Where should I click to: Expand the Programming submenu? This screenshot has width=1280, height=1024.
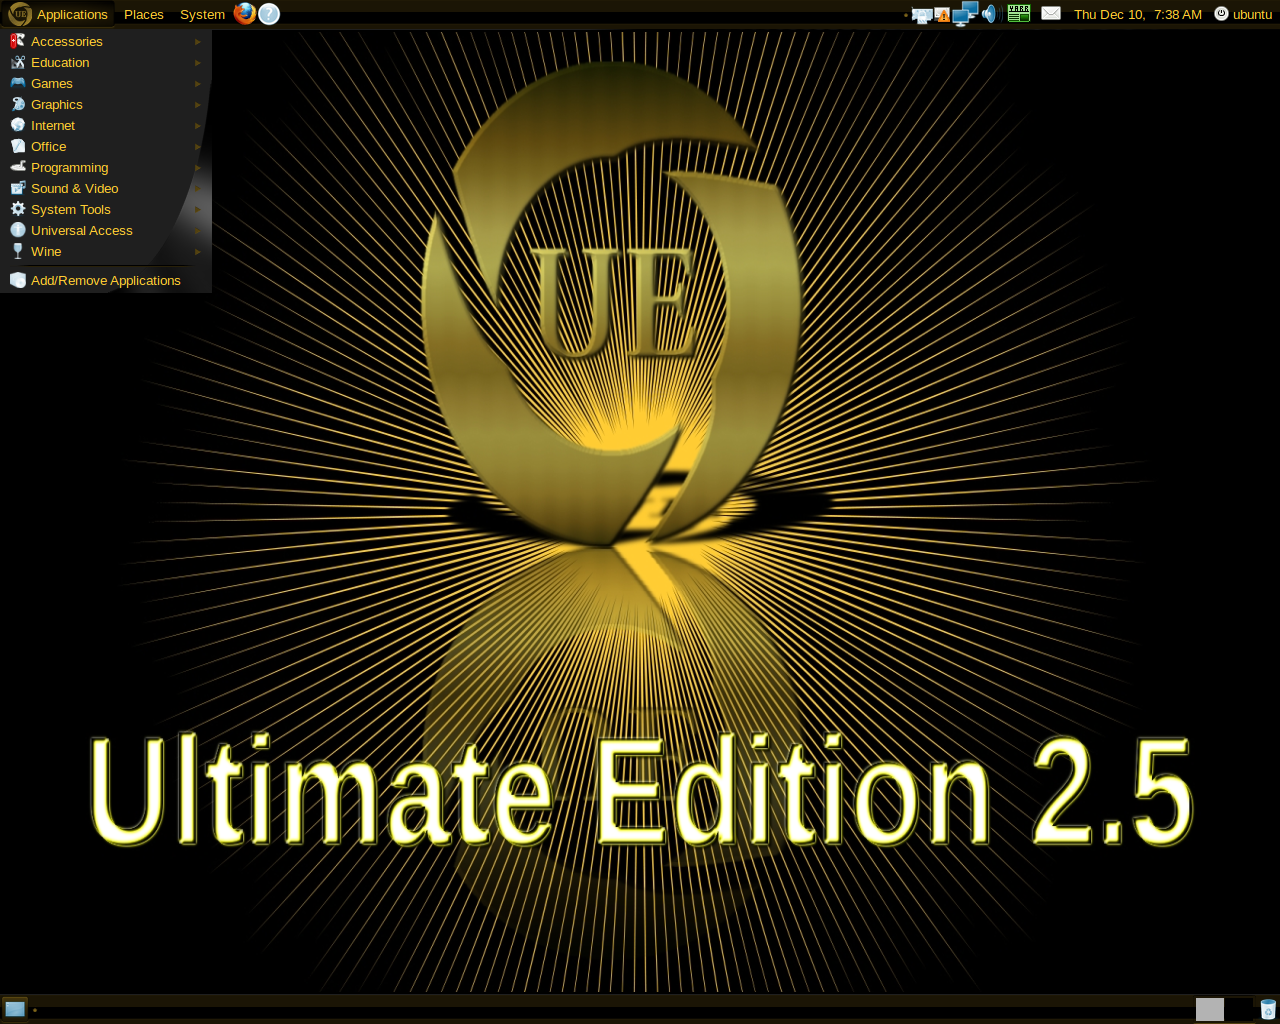106,167
